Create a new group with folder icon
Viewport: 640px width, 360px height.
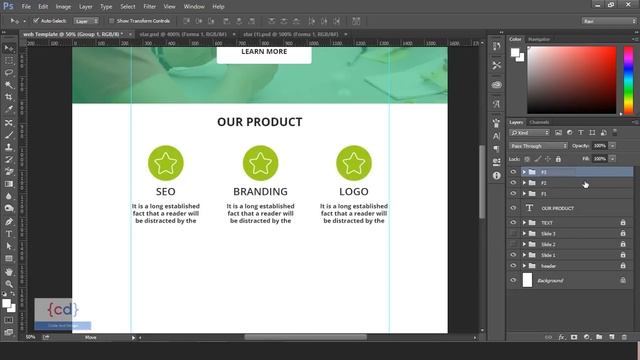(599, 337)
